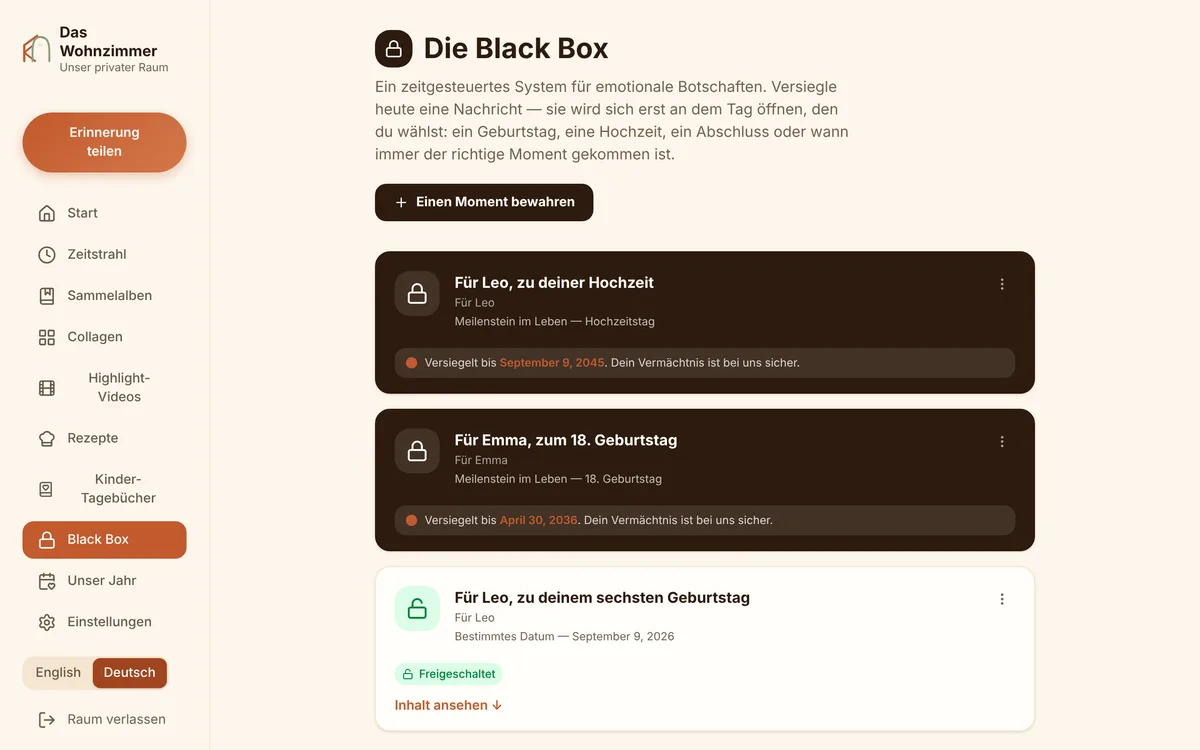
Task: Select the Deutsch language option
Action: (130, 673)
